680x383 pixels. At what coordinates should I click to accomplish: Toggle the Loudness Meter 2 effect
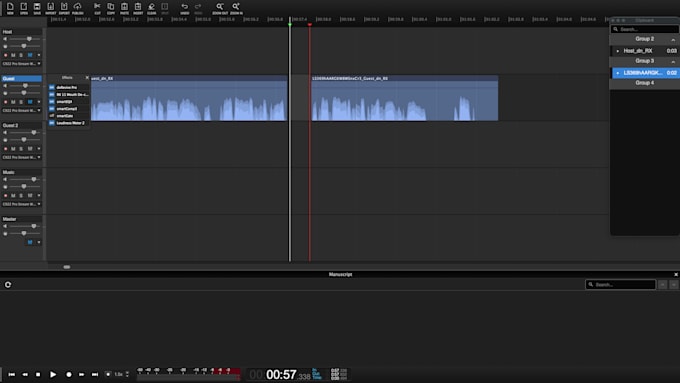(x=52, y=123)
